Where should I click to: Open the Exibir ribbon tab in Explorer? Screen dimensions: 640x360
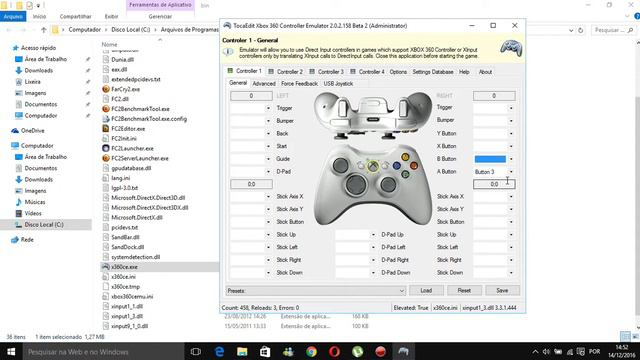point(111,17)
